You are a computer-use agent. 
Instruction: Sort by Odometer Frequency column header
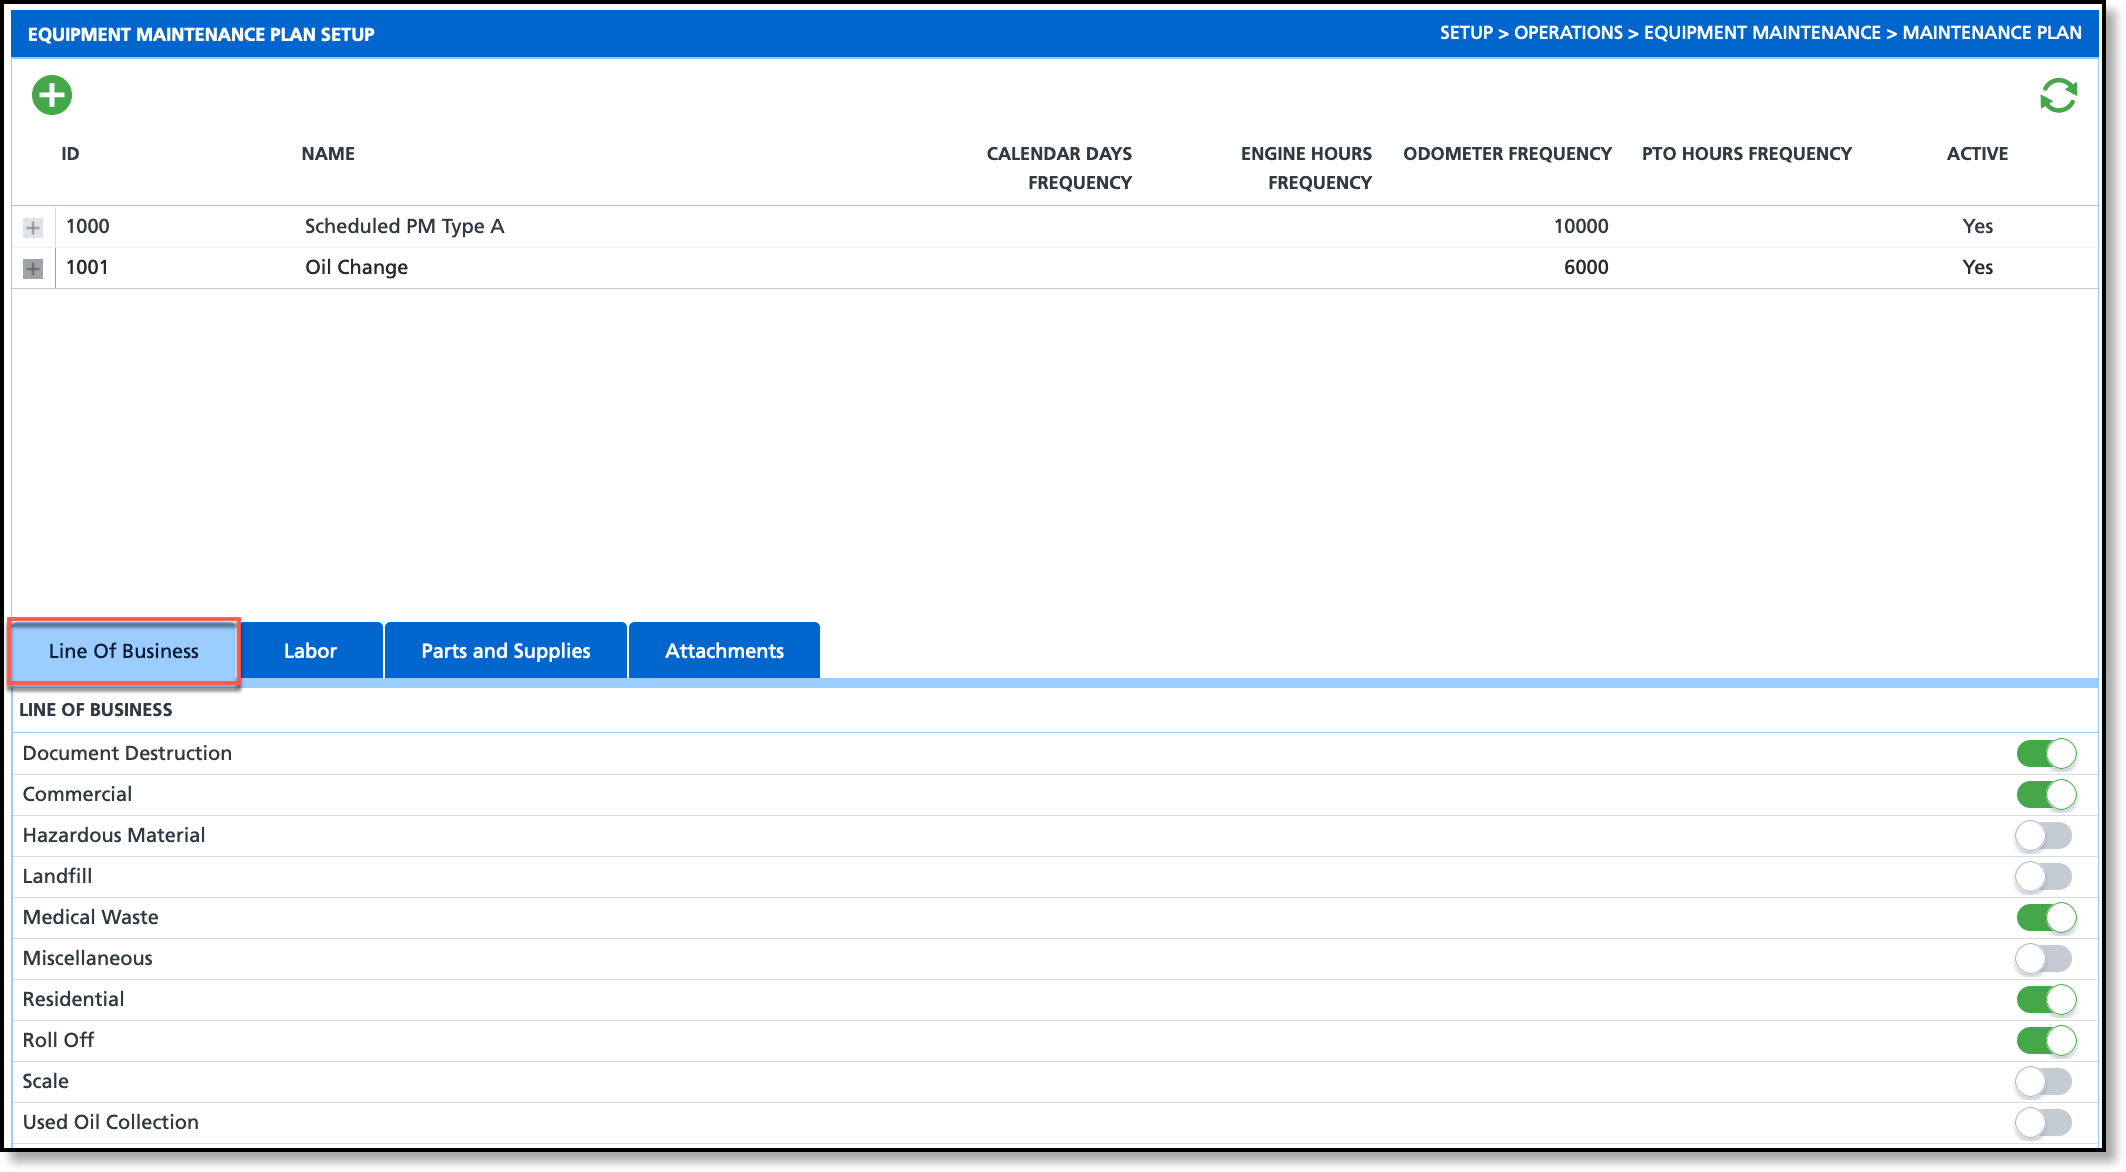(x=1506, y=154)
